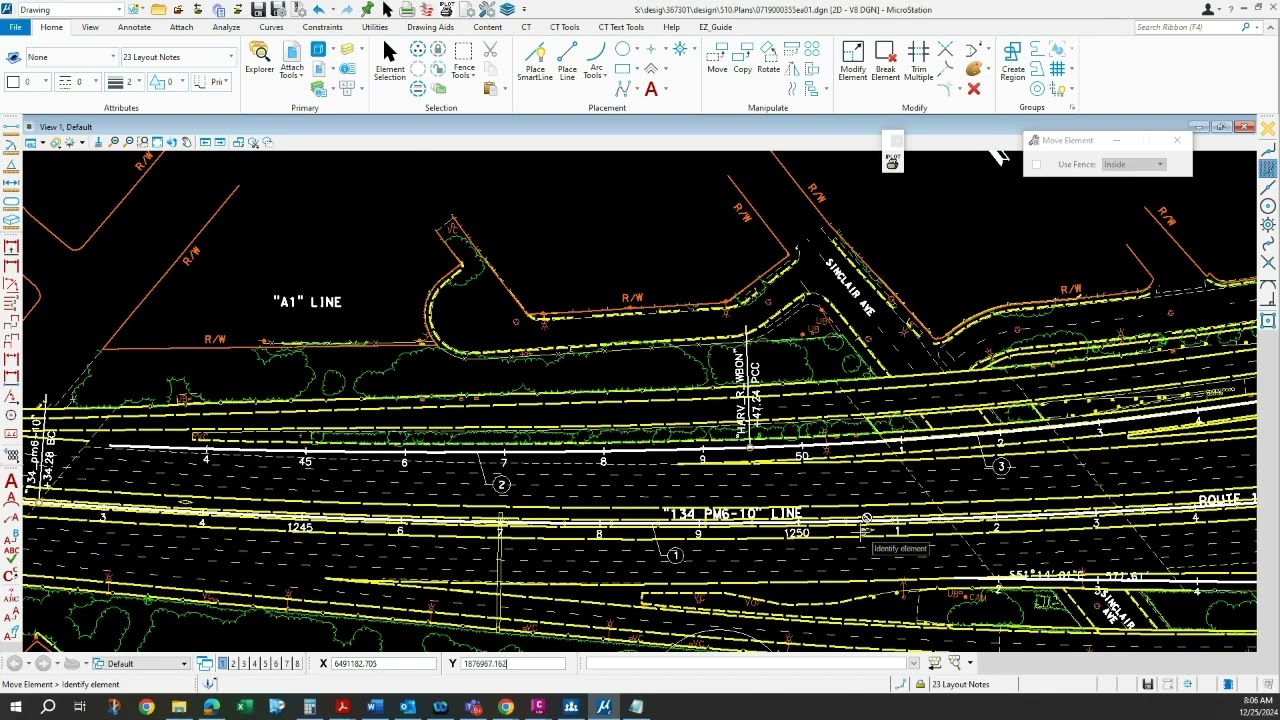Screen dimensions: 1280x720
Task: Open Google Chrome from the taskbar
Action: (x=146, y=707)
